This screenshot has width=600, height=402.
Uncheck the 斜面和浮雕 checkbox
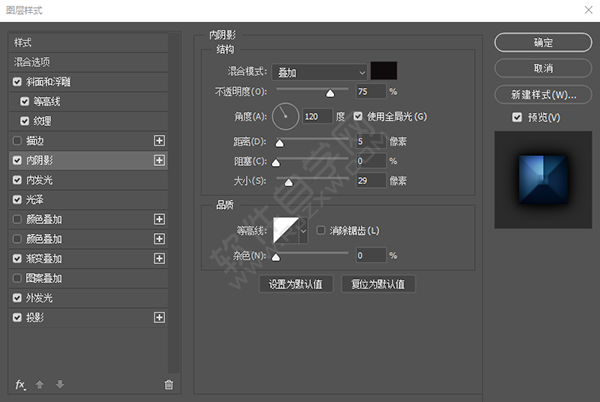click(17, 82)
